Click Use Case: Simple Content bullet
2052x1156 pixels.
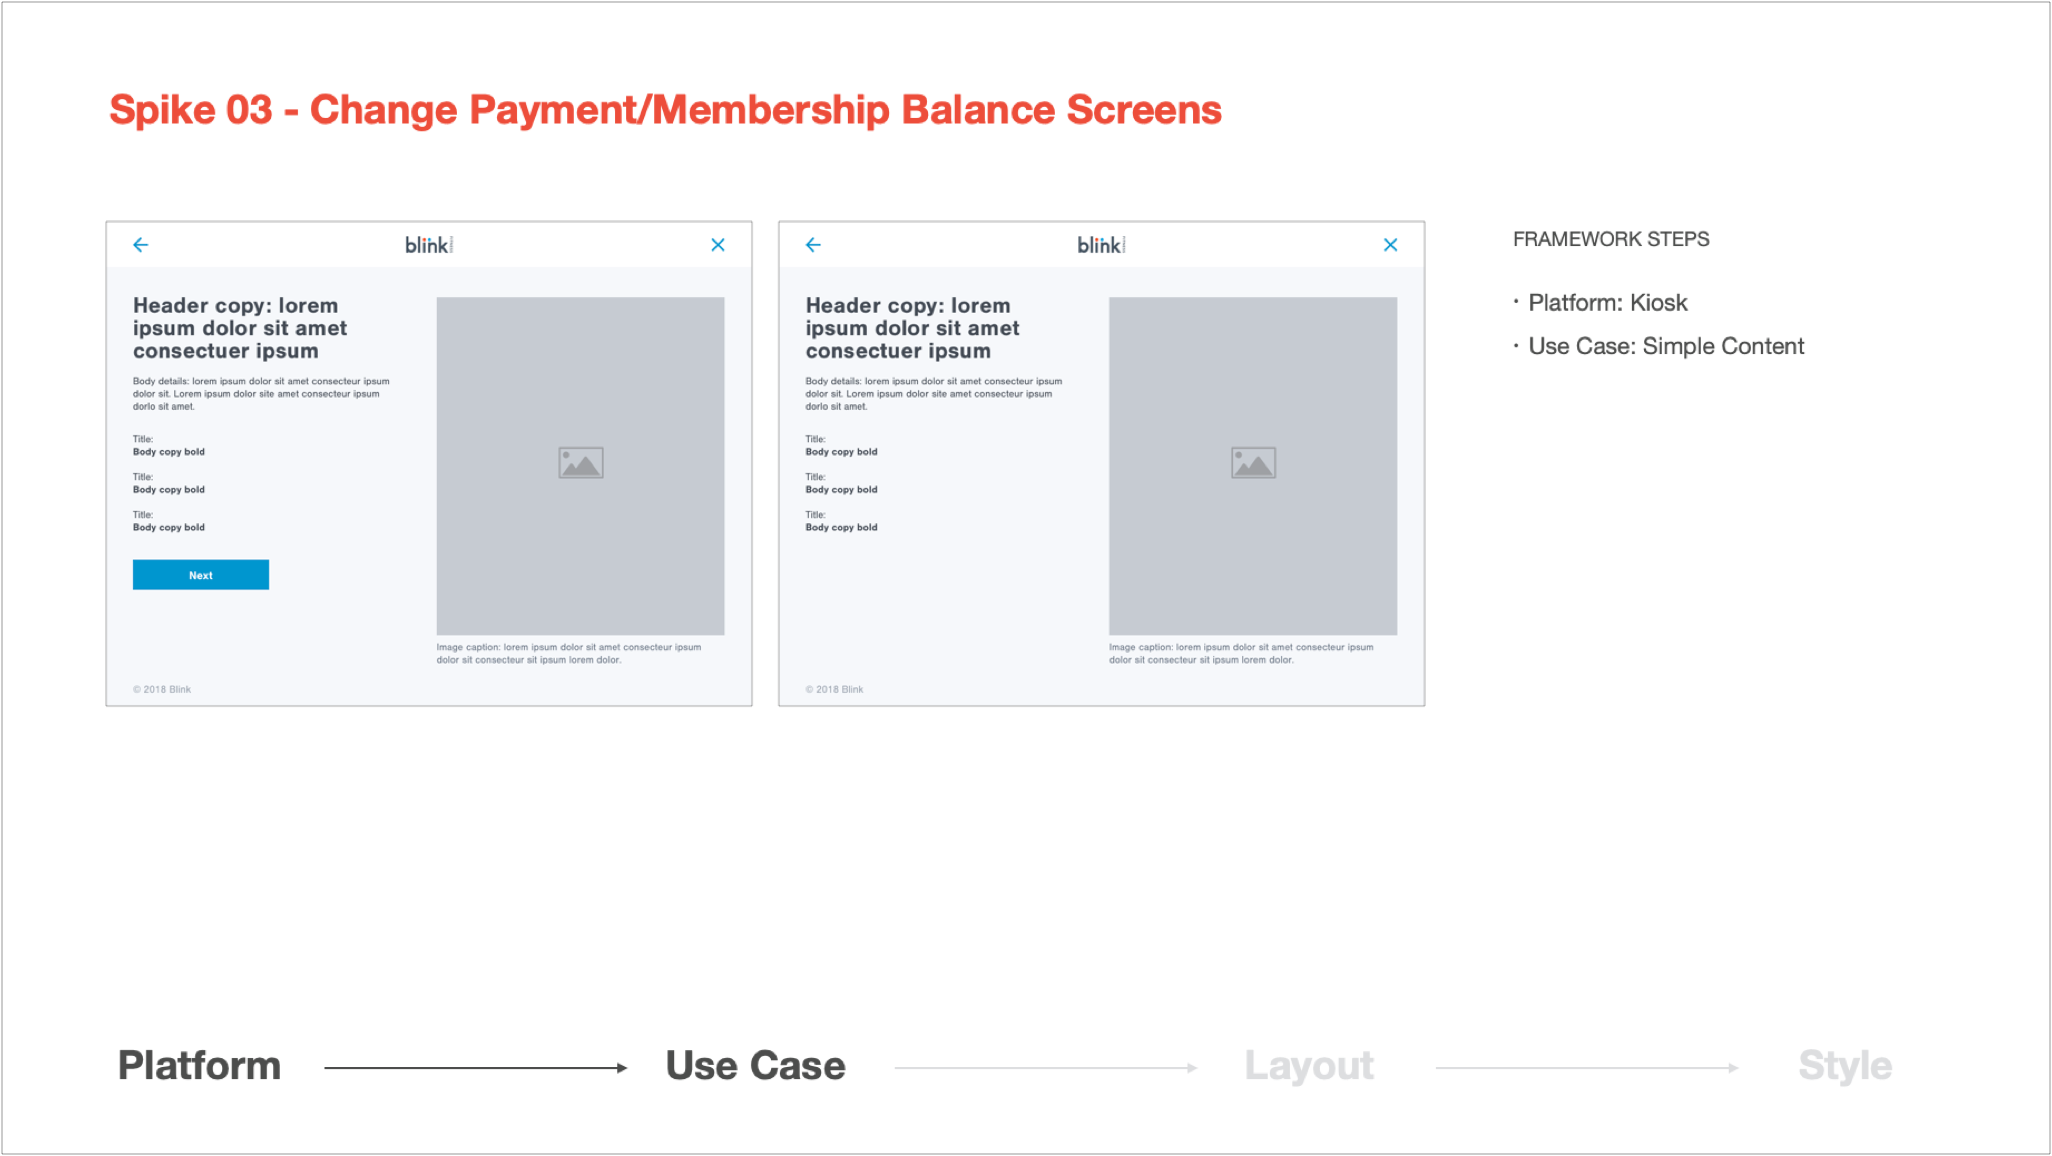[1665, 347]
